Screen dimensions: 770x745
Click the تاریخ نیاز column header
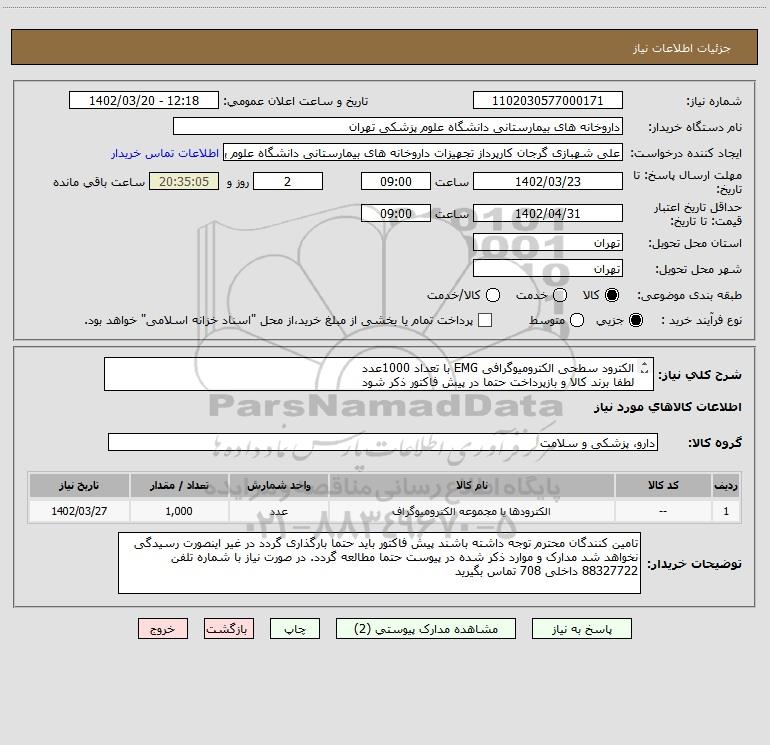pyautogui.click(x=79, y=486)
